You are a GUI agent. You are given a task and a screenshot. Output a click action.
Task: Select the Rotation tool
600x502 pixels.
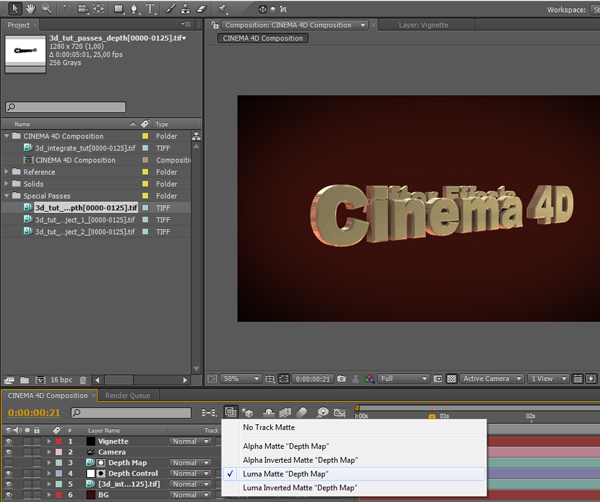click(x=67, y=8)
